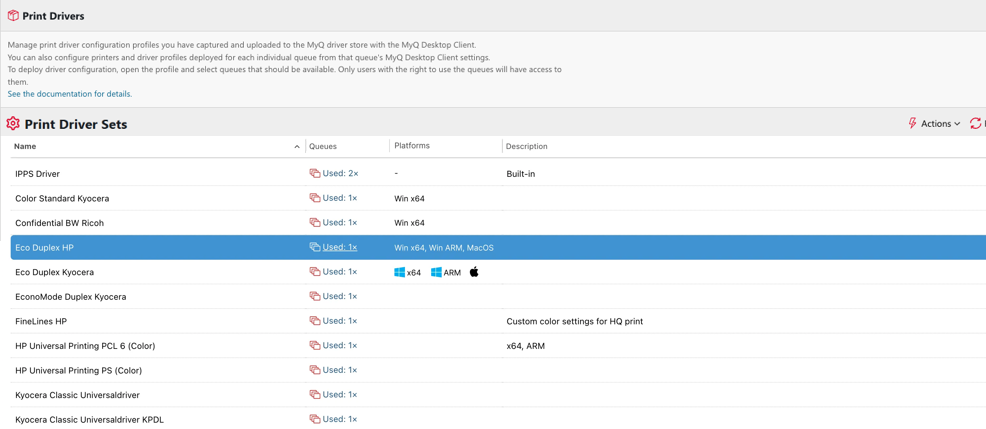Open See the documentation for details link
This screenshot has width=986, height=429.
(70, 94)
